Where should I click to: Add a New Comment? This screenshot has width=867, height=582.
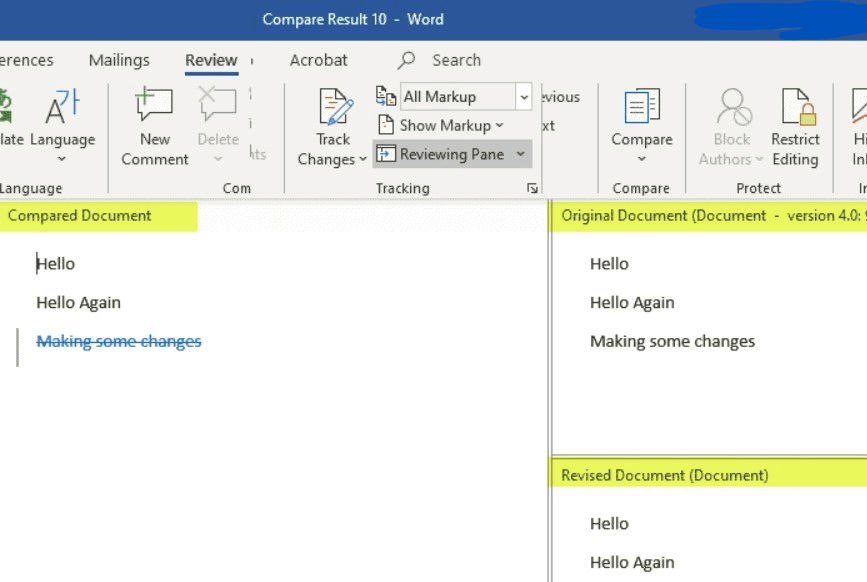click(x=154, y=126)
